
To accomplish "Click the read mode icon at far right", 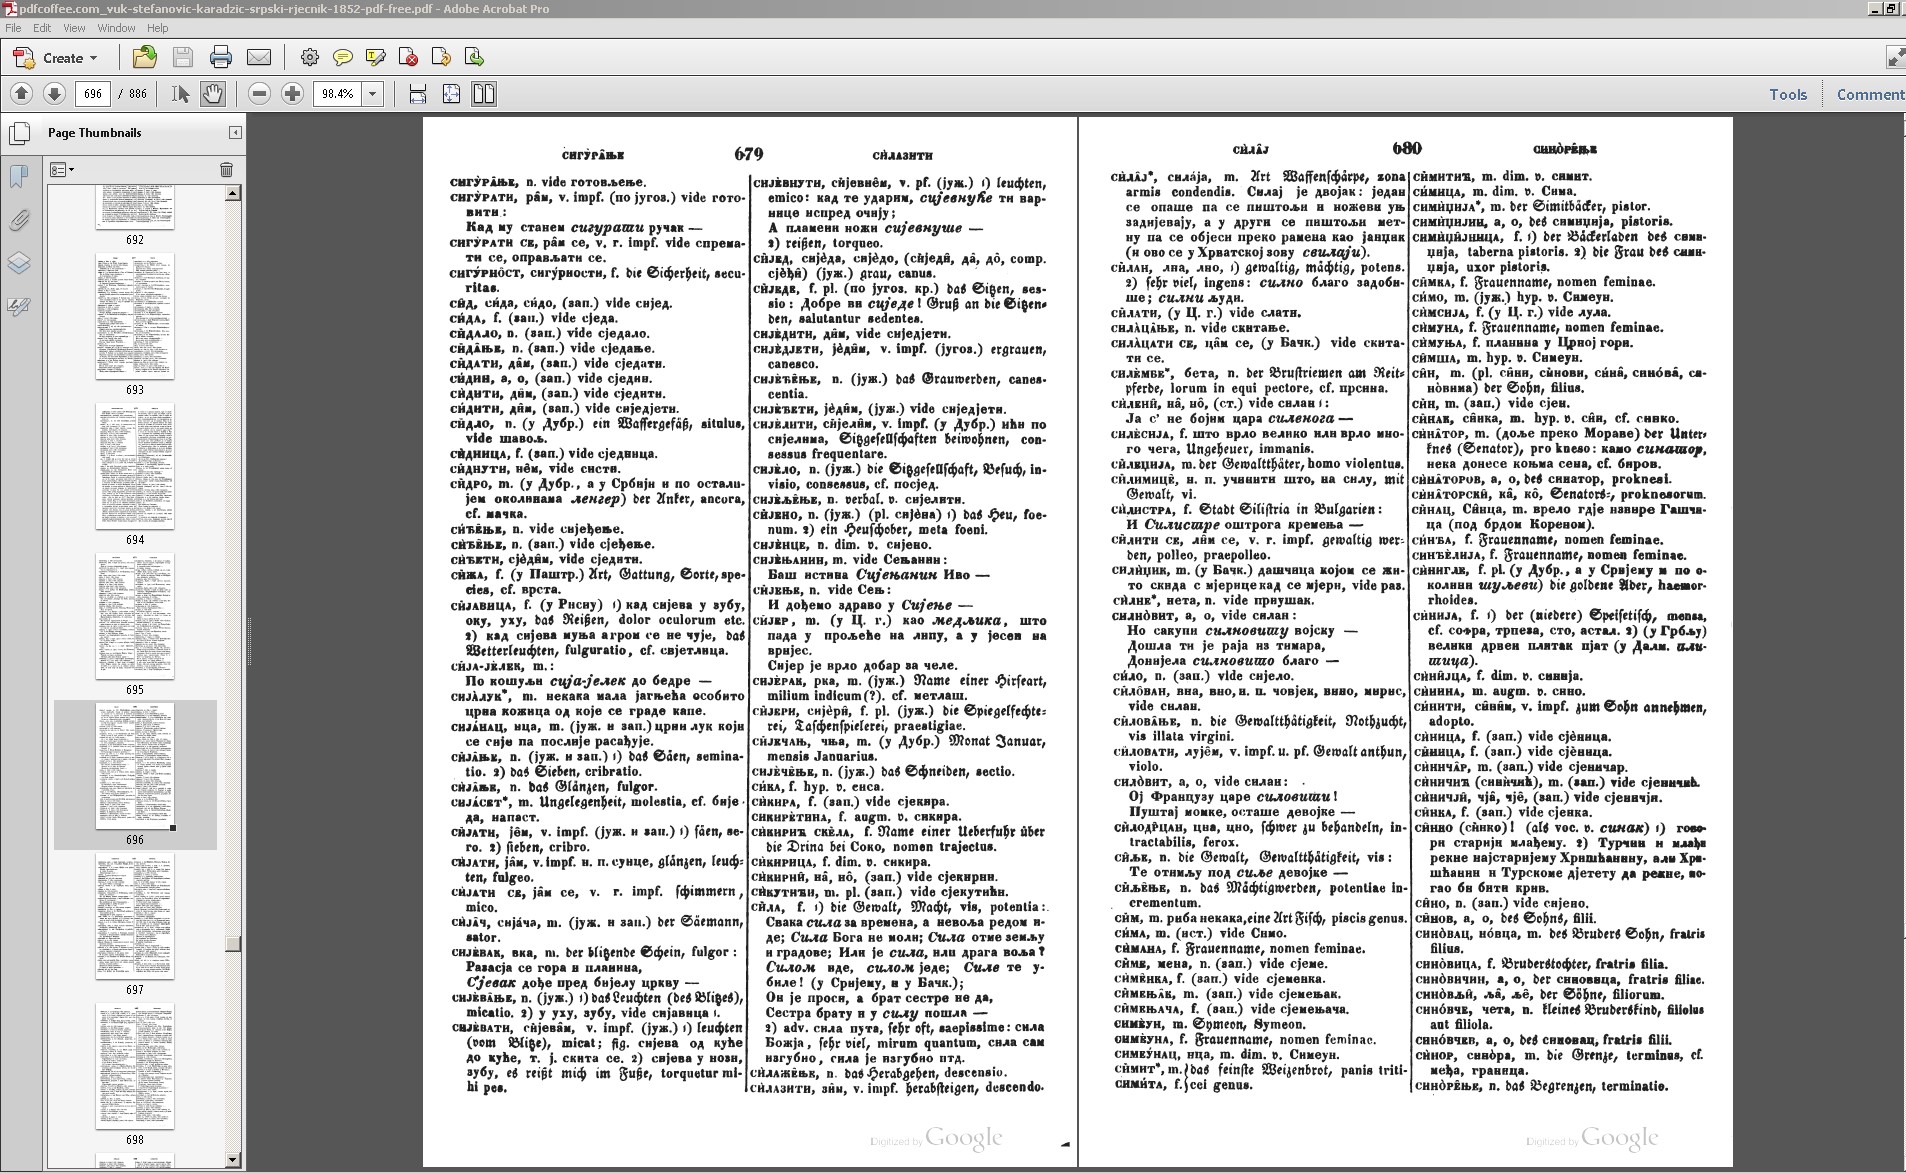I will 1894,57.
